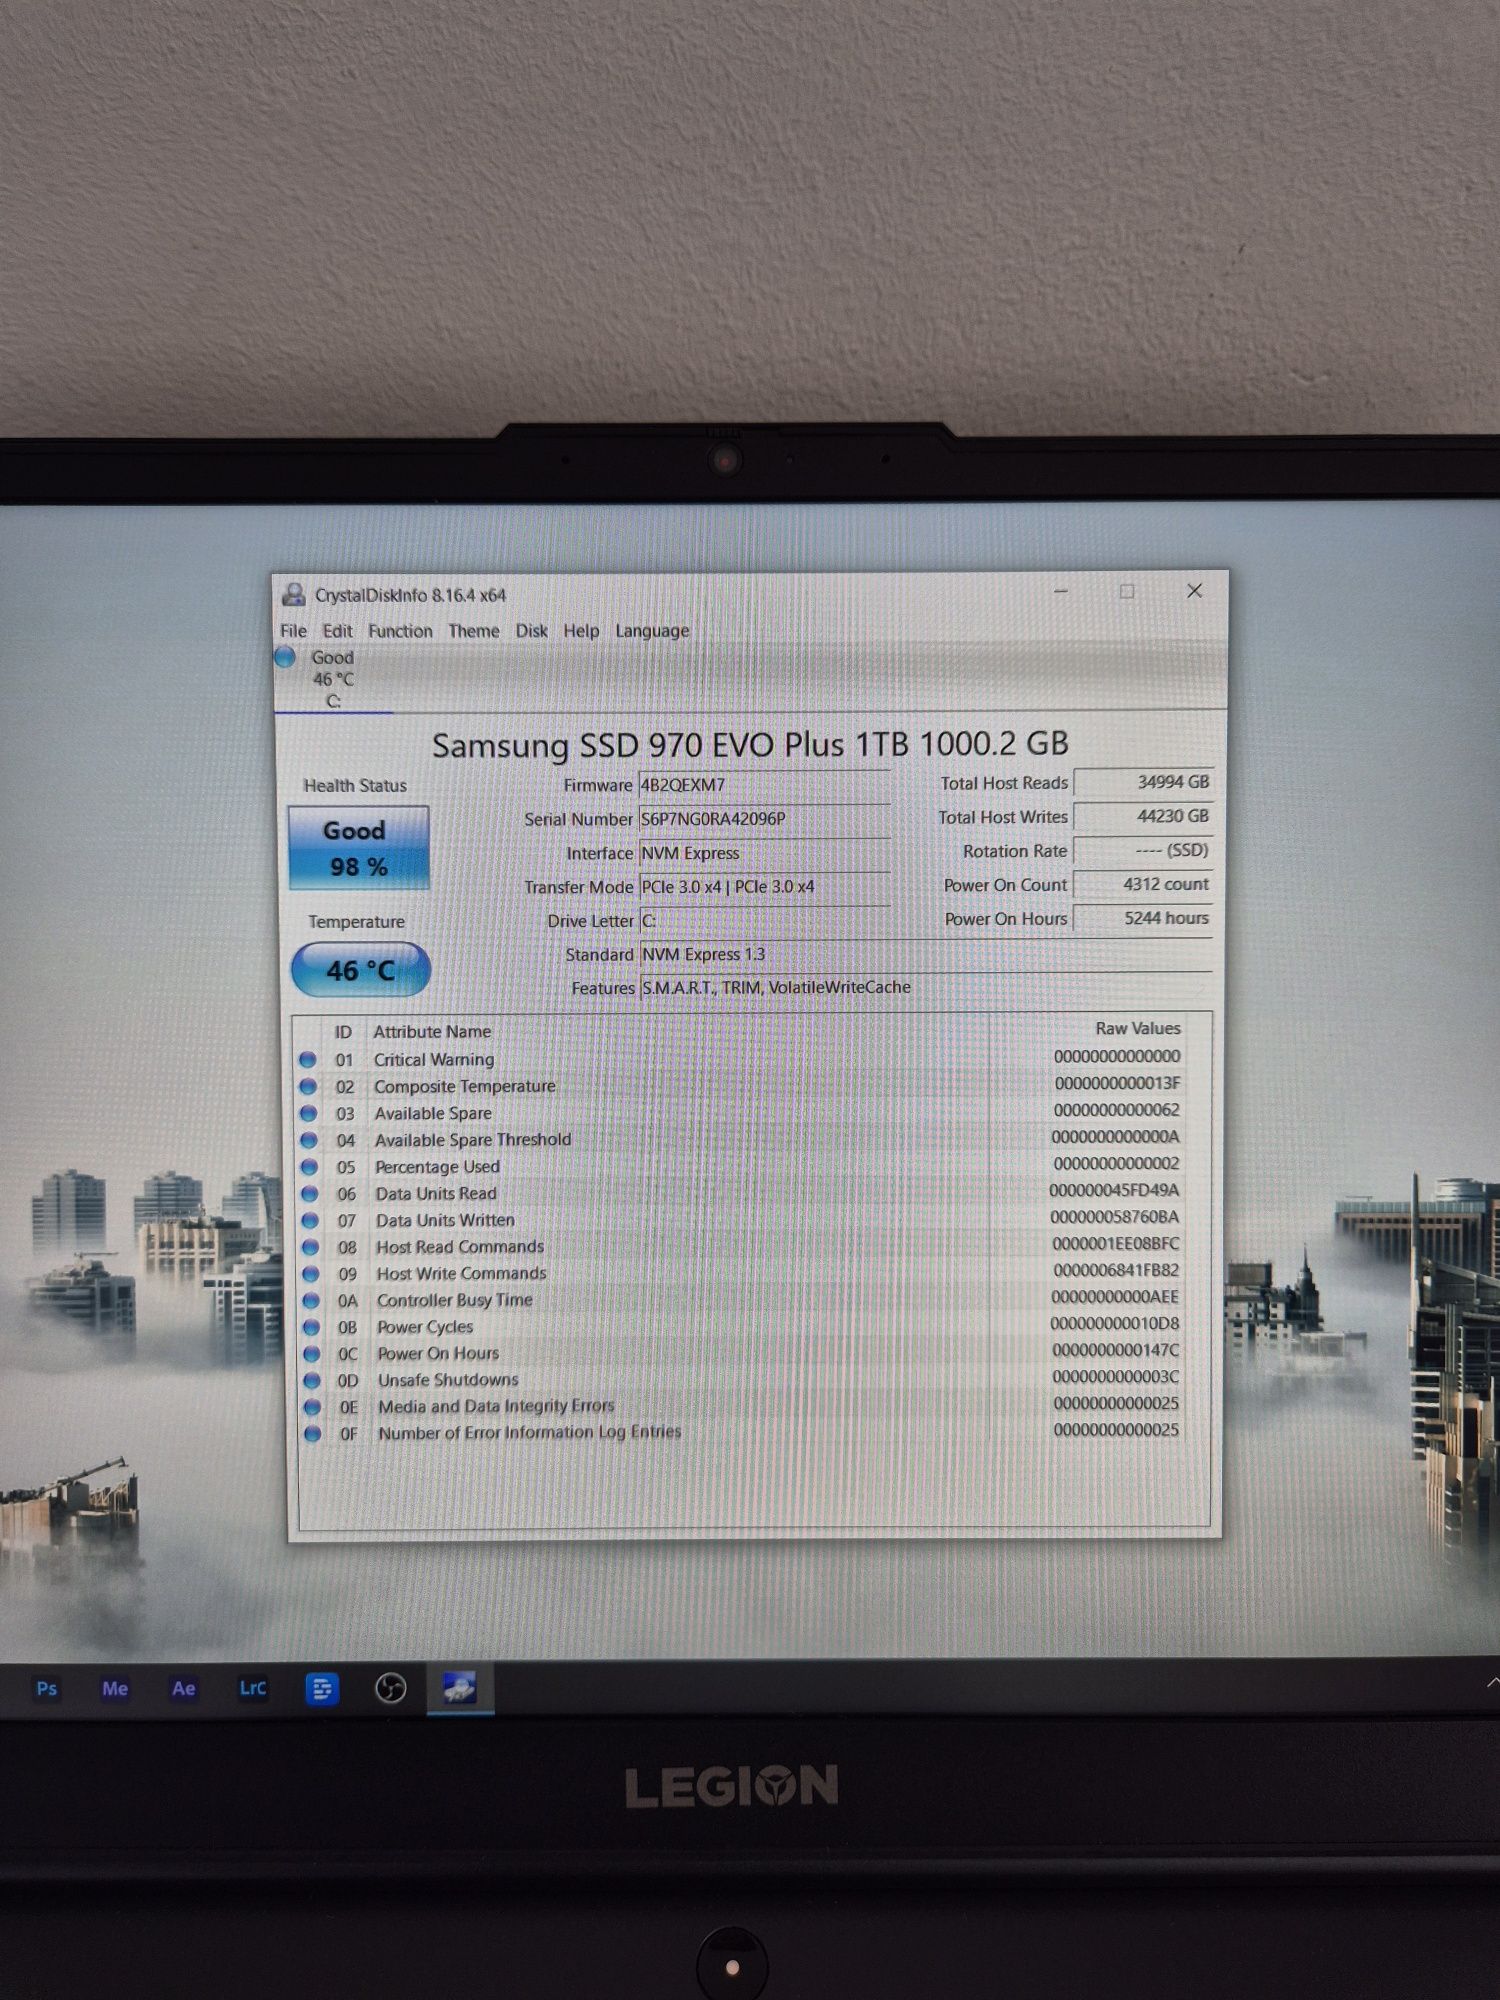Open the Theme menu
Image resolution: width=1500 pixels, height=2000 pixels.
(473, 631)
